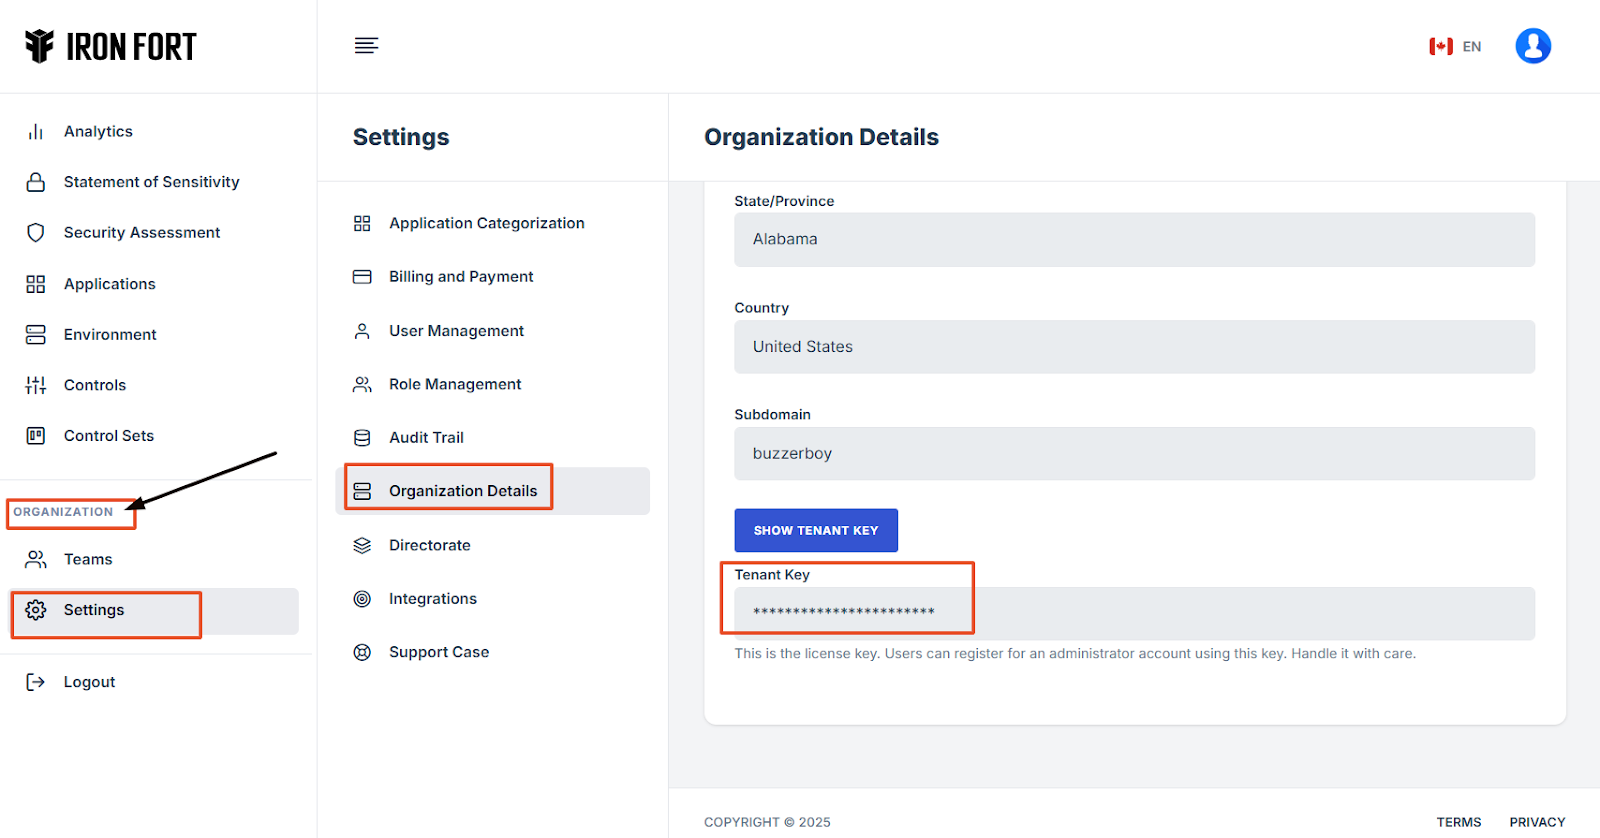
Task: Click the hamburger menu collapse icon
Action: pos(366,46)
